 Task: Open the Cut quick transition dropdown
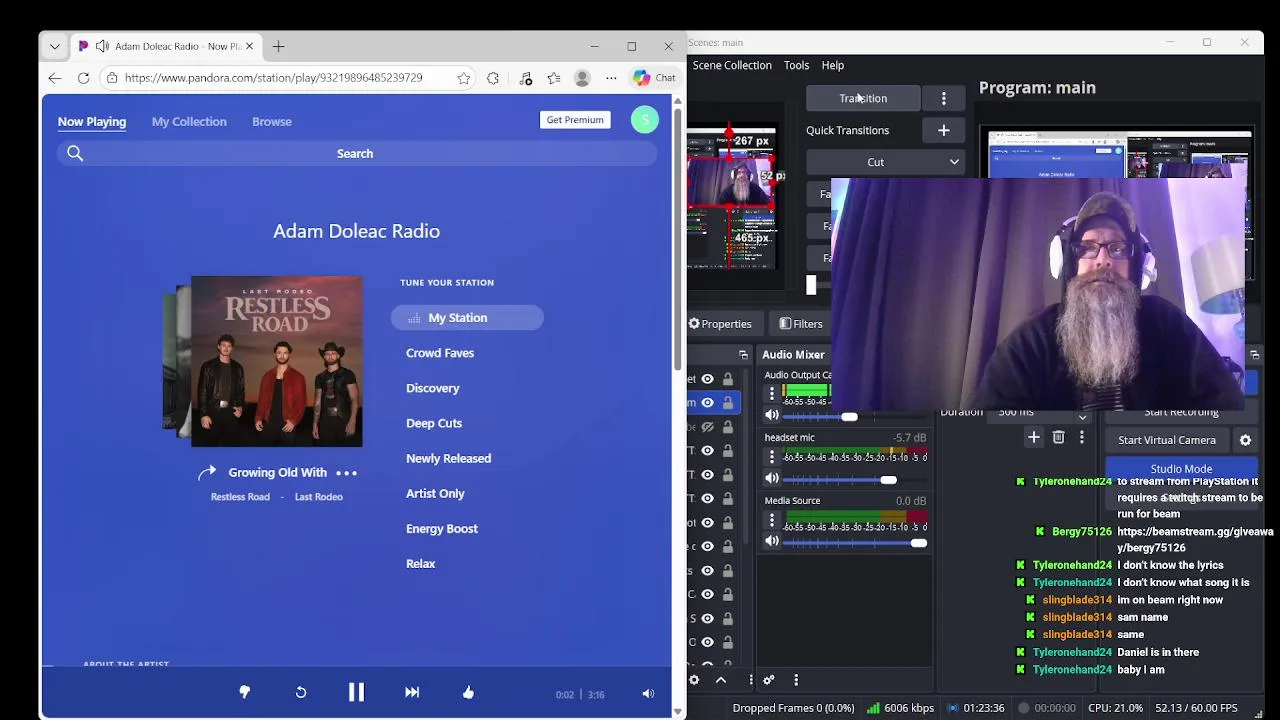pyautogui.click(x=885, y=162)
